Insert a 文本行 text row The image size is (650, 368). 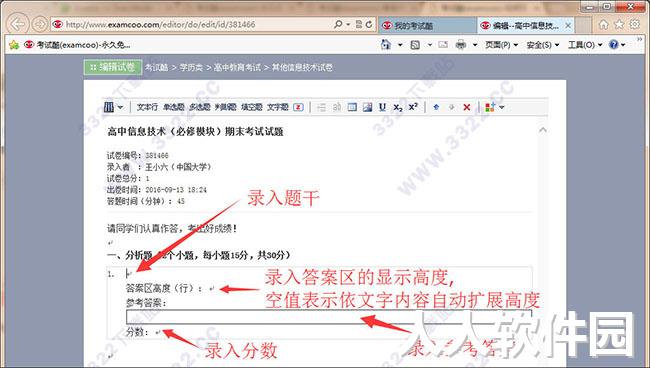147,107
